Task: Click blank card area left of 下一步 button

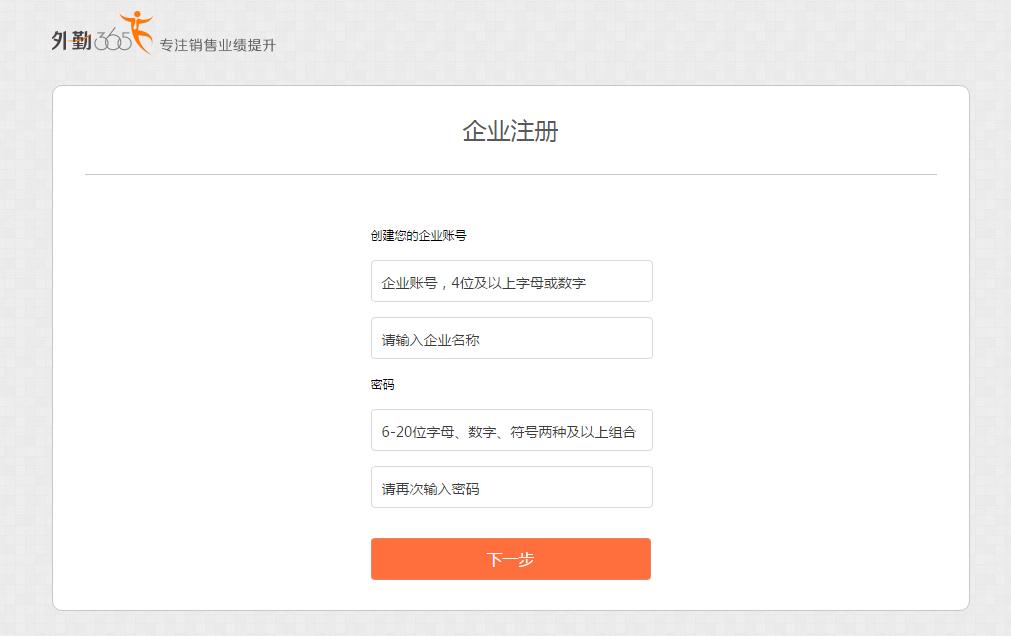Action: pos(220,559)
